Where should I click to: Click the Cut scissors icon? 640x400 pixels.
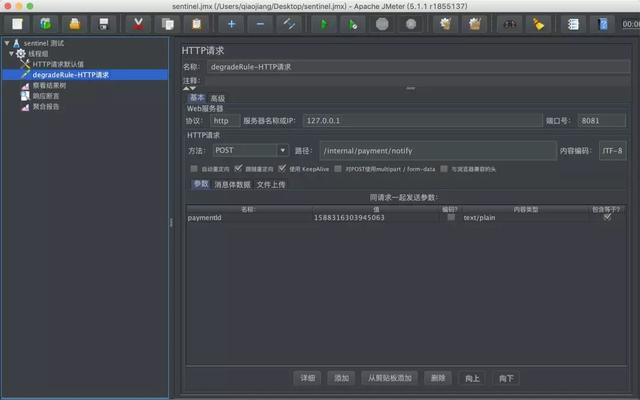(138, 24)
